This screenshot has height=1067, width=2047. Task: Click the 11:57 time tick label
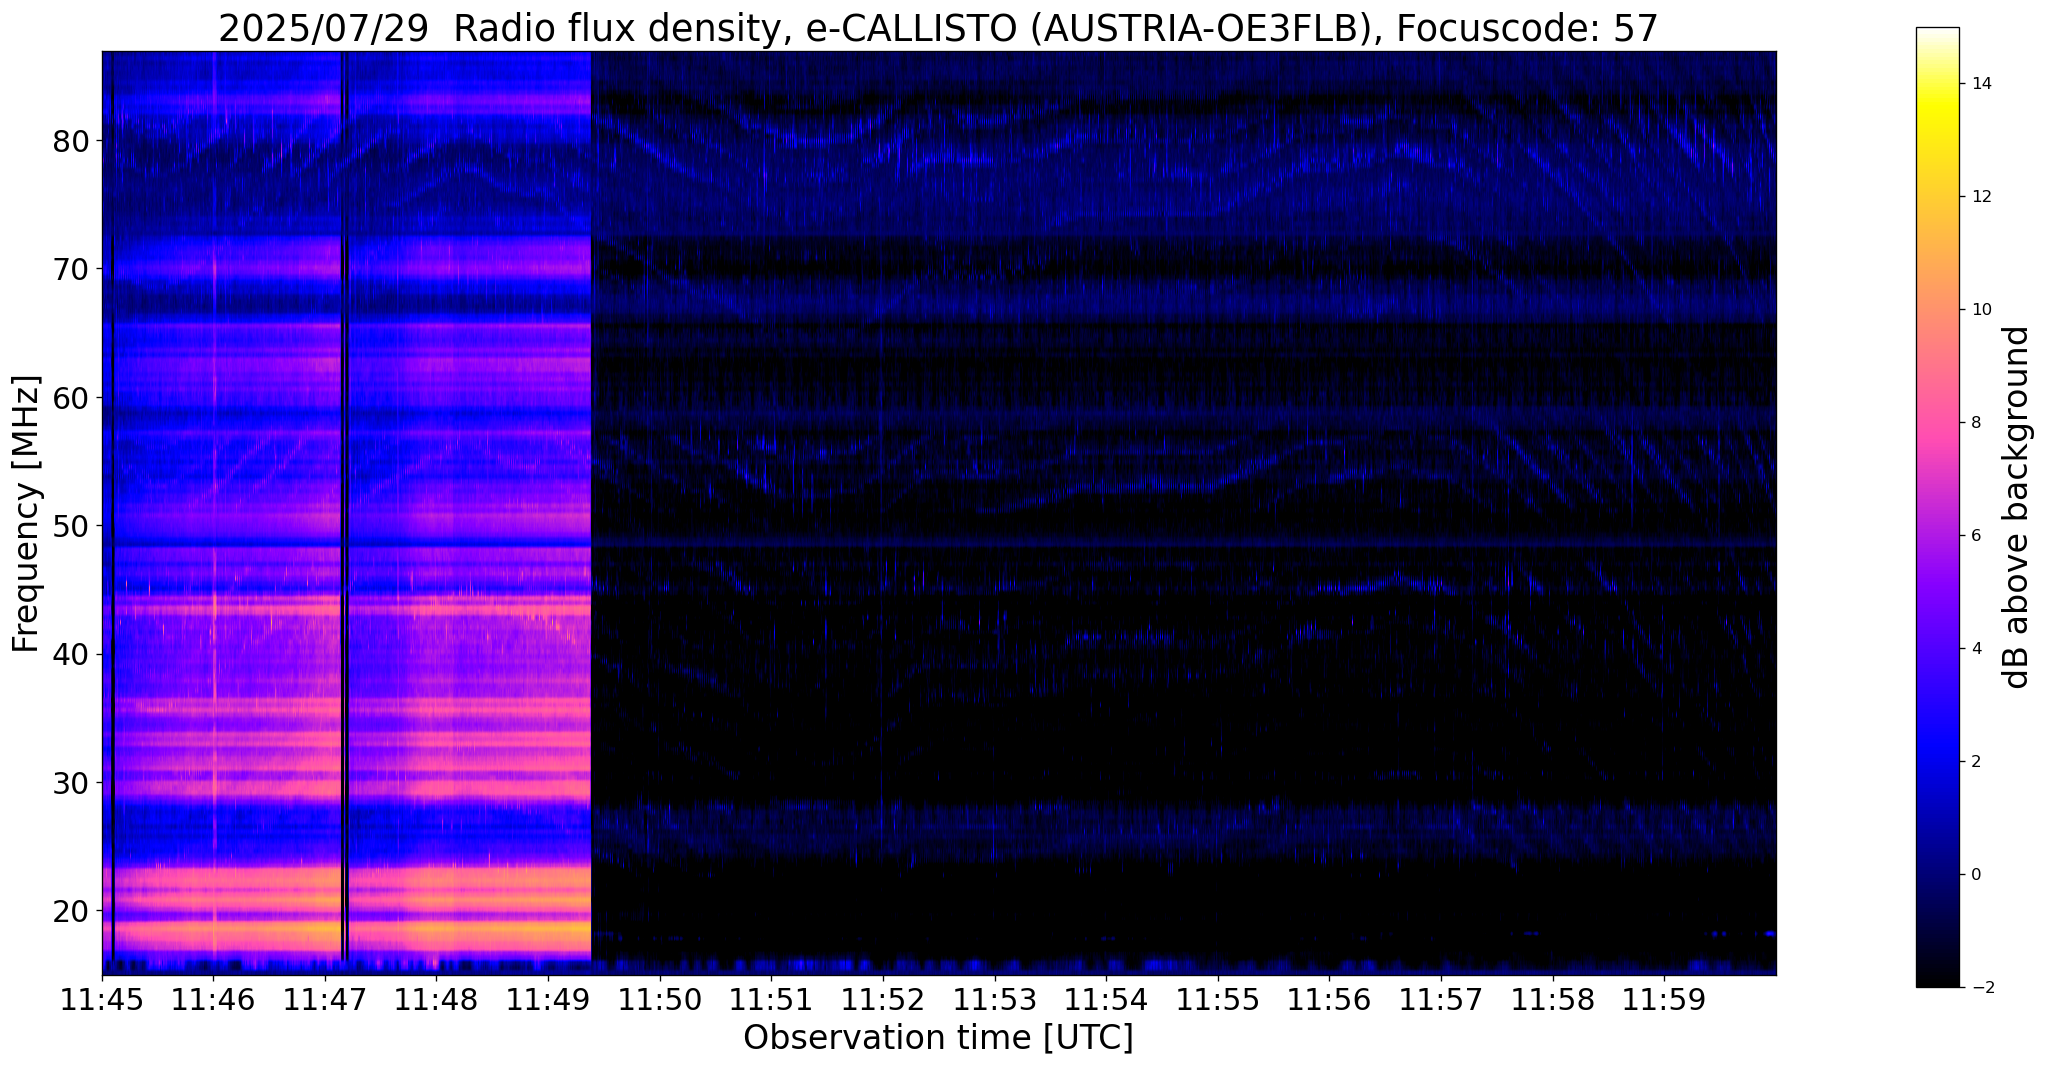click(x=1442, y=1000)
